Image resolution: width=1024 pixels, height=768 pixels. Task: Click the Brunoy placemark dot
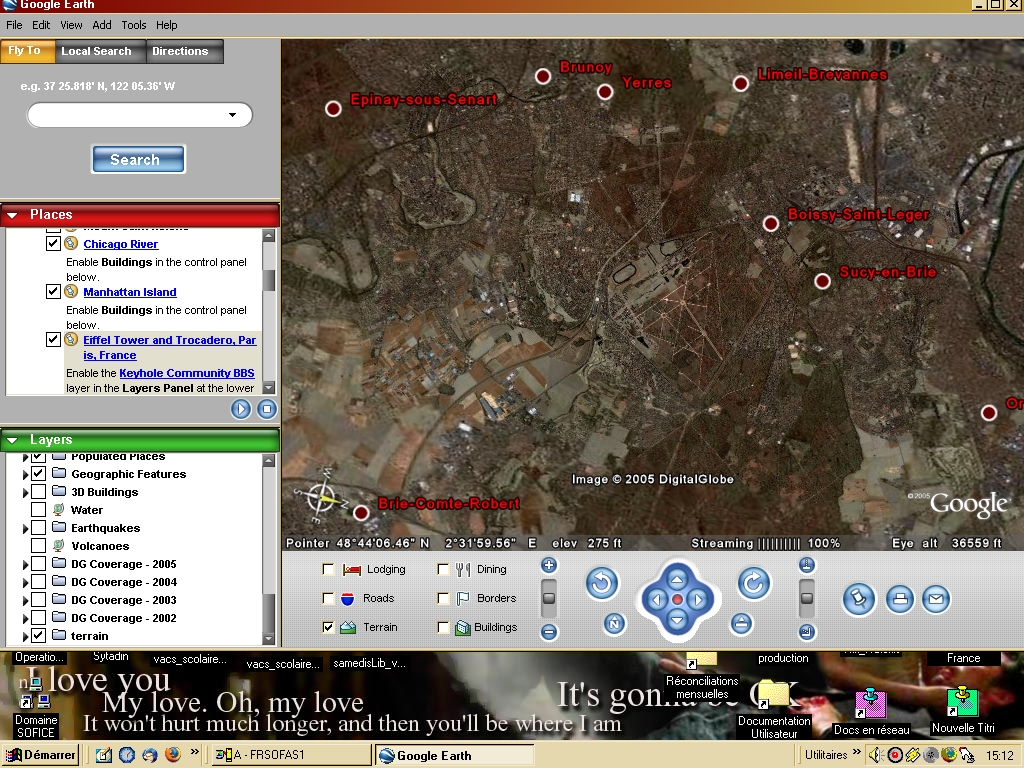click(543, 76)
